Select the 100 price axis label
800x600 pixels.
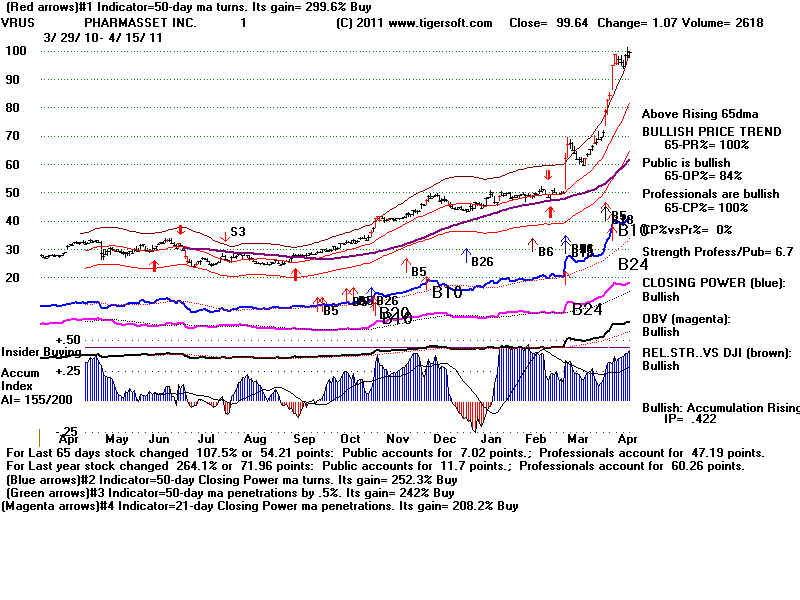tap(16, 51)
